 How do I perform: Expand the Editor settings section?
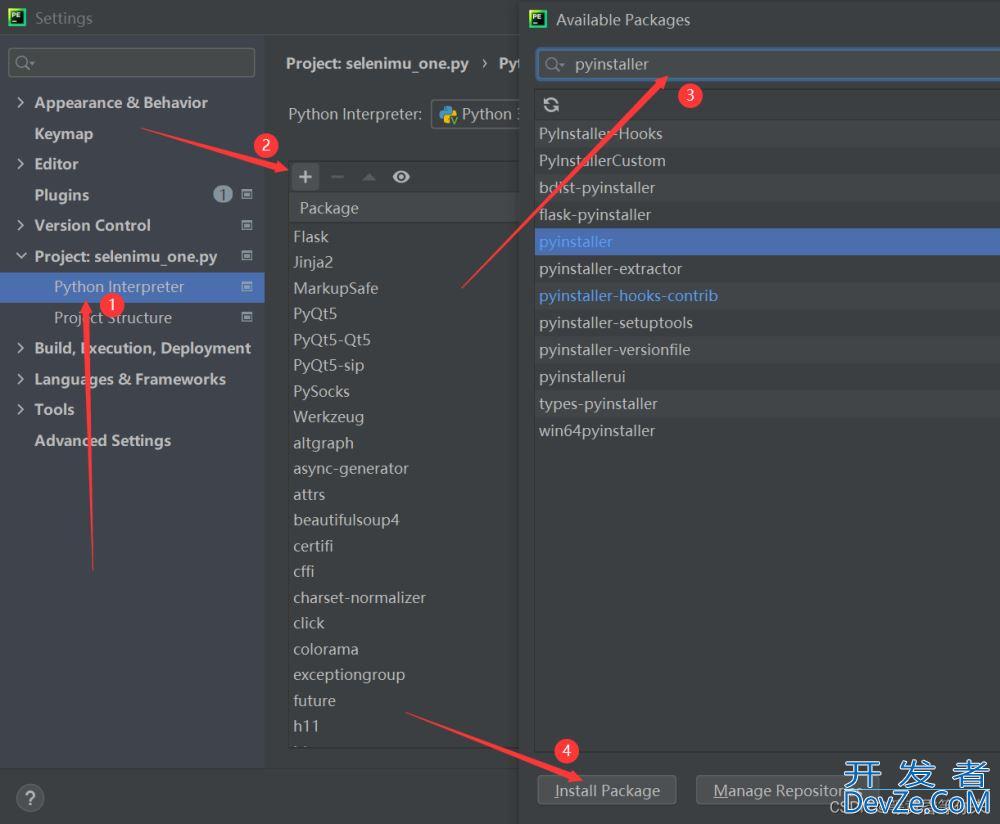20,164
